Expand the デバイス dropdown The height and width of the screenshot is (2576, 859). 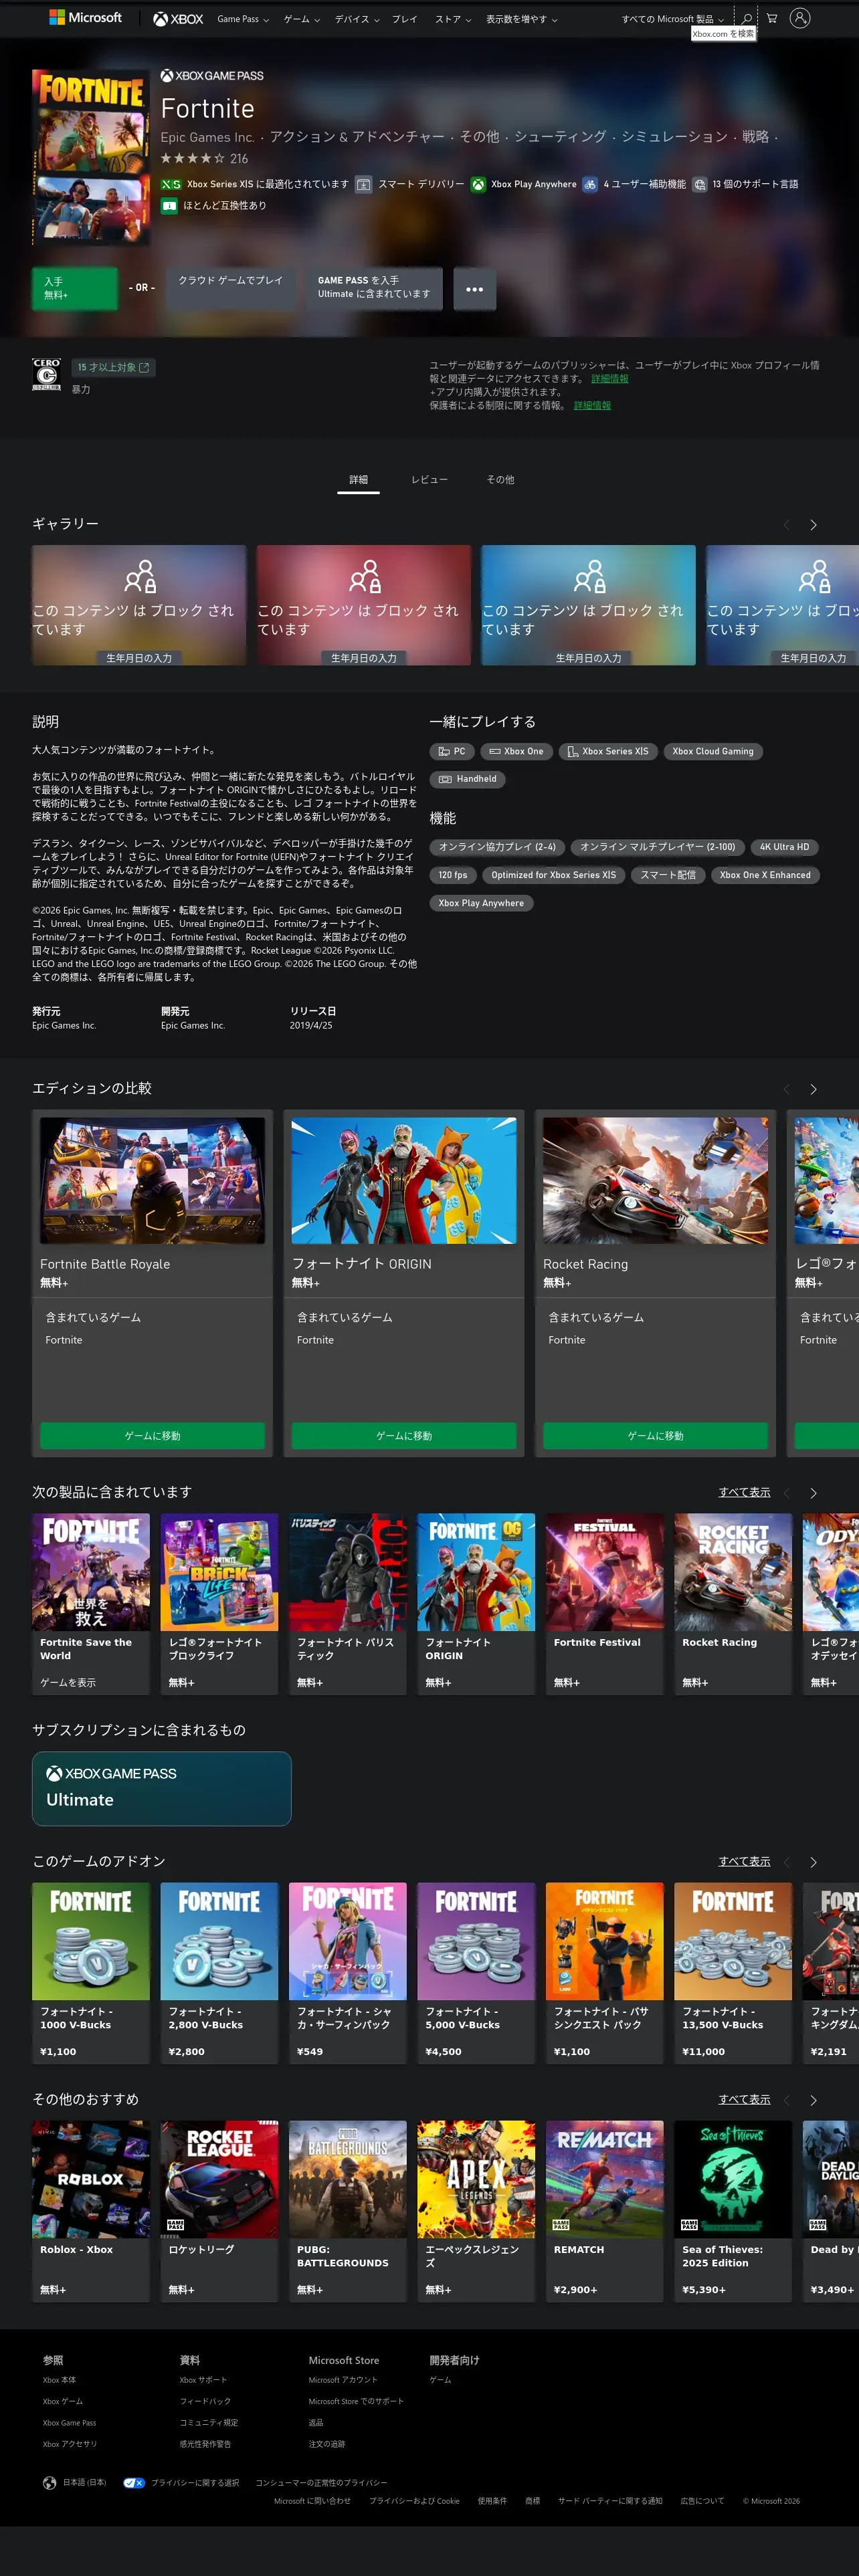[357, 19]
